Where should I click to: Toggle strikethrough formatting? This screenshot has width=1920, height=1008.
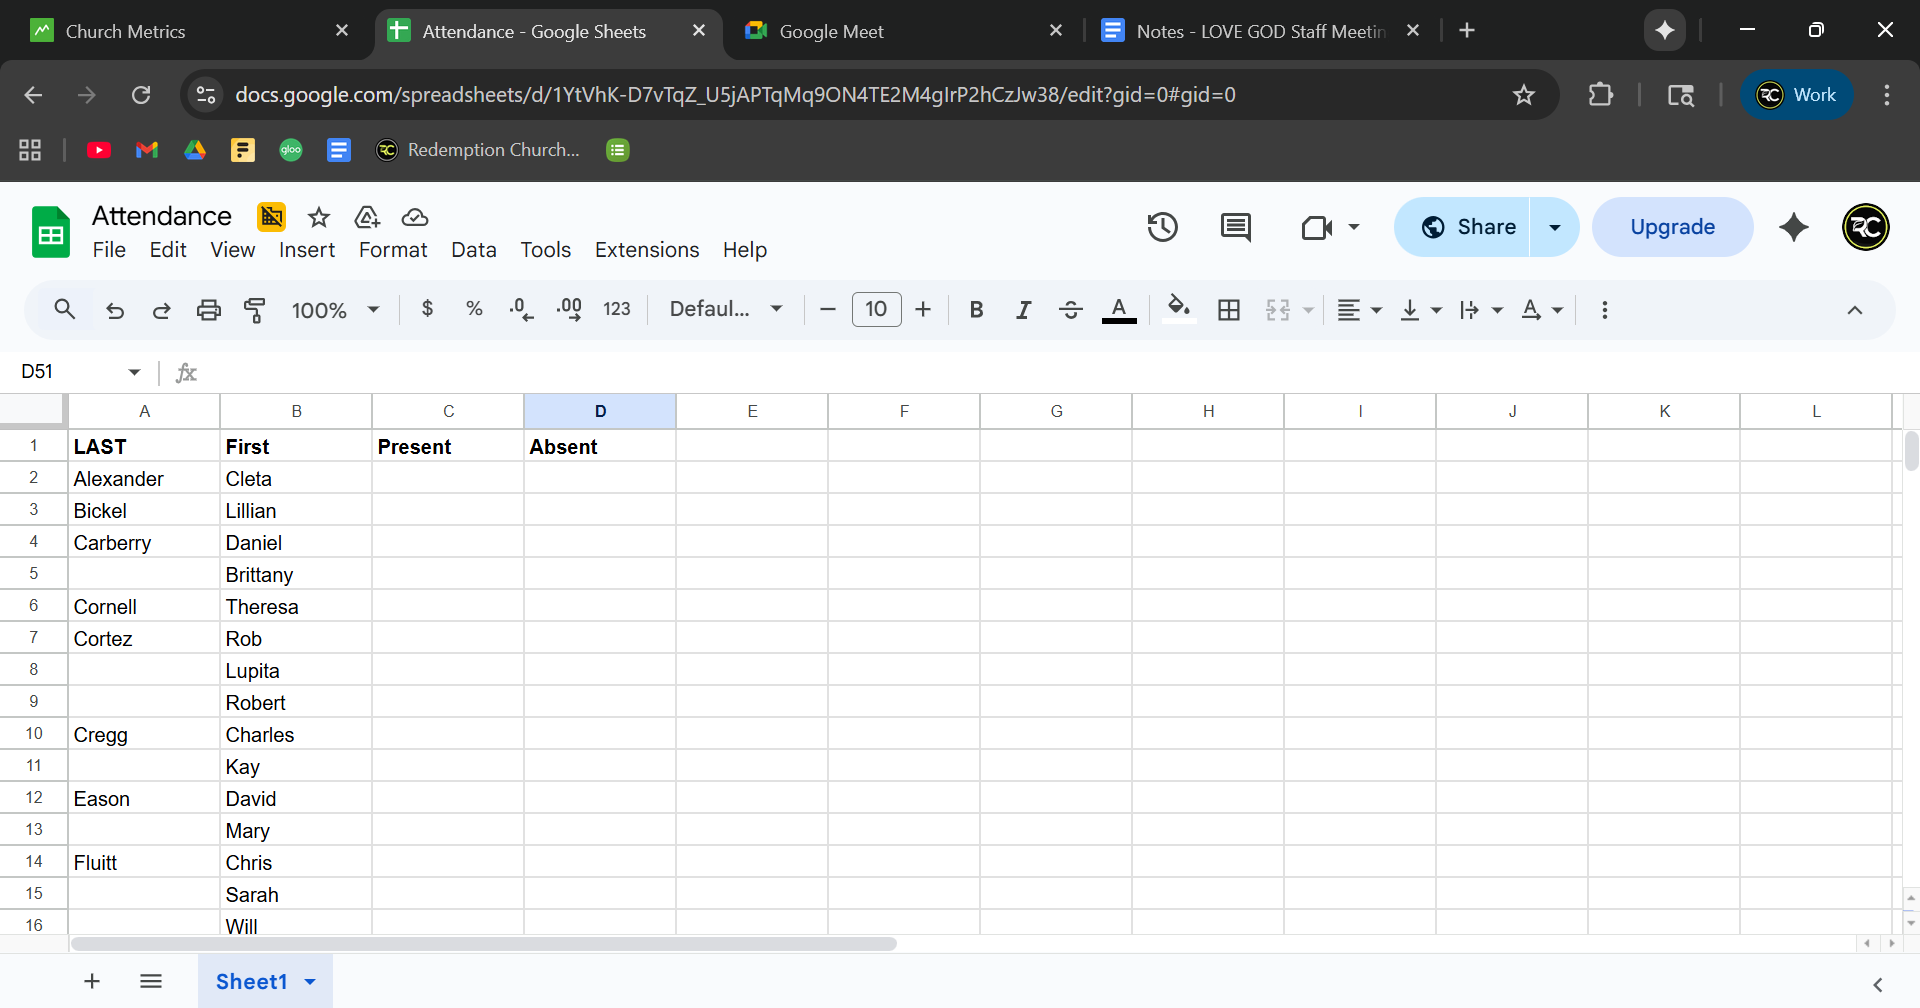click(1070, 310)
